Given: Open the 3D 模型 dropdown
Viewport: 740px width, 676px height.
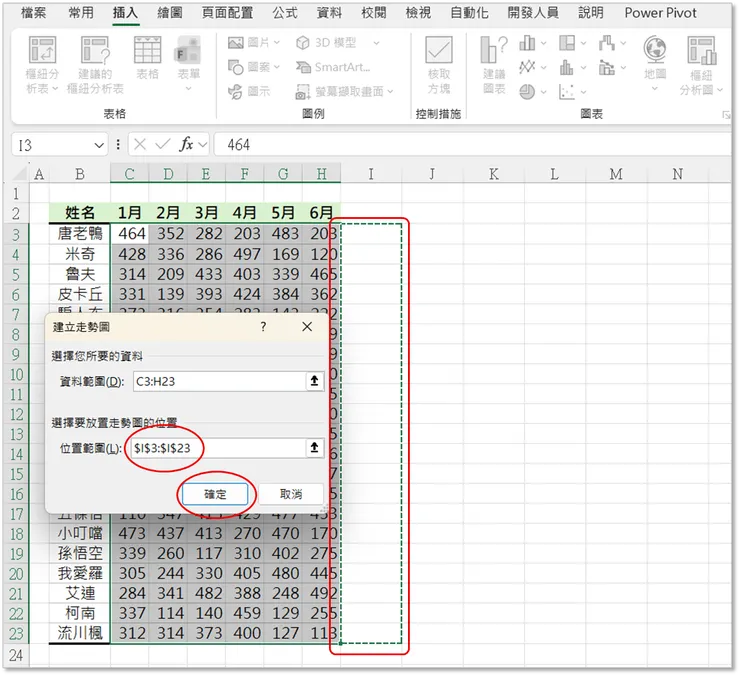Looking at the screenshot, I should 376,43.
